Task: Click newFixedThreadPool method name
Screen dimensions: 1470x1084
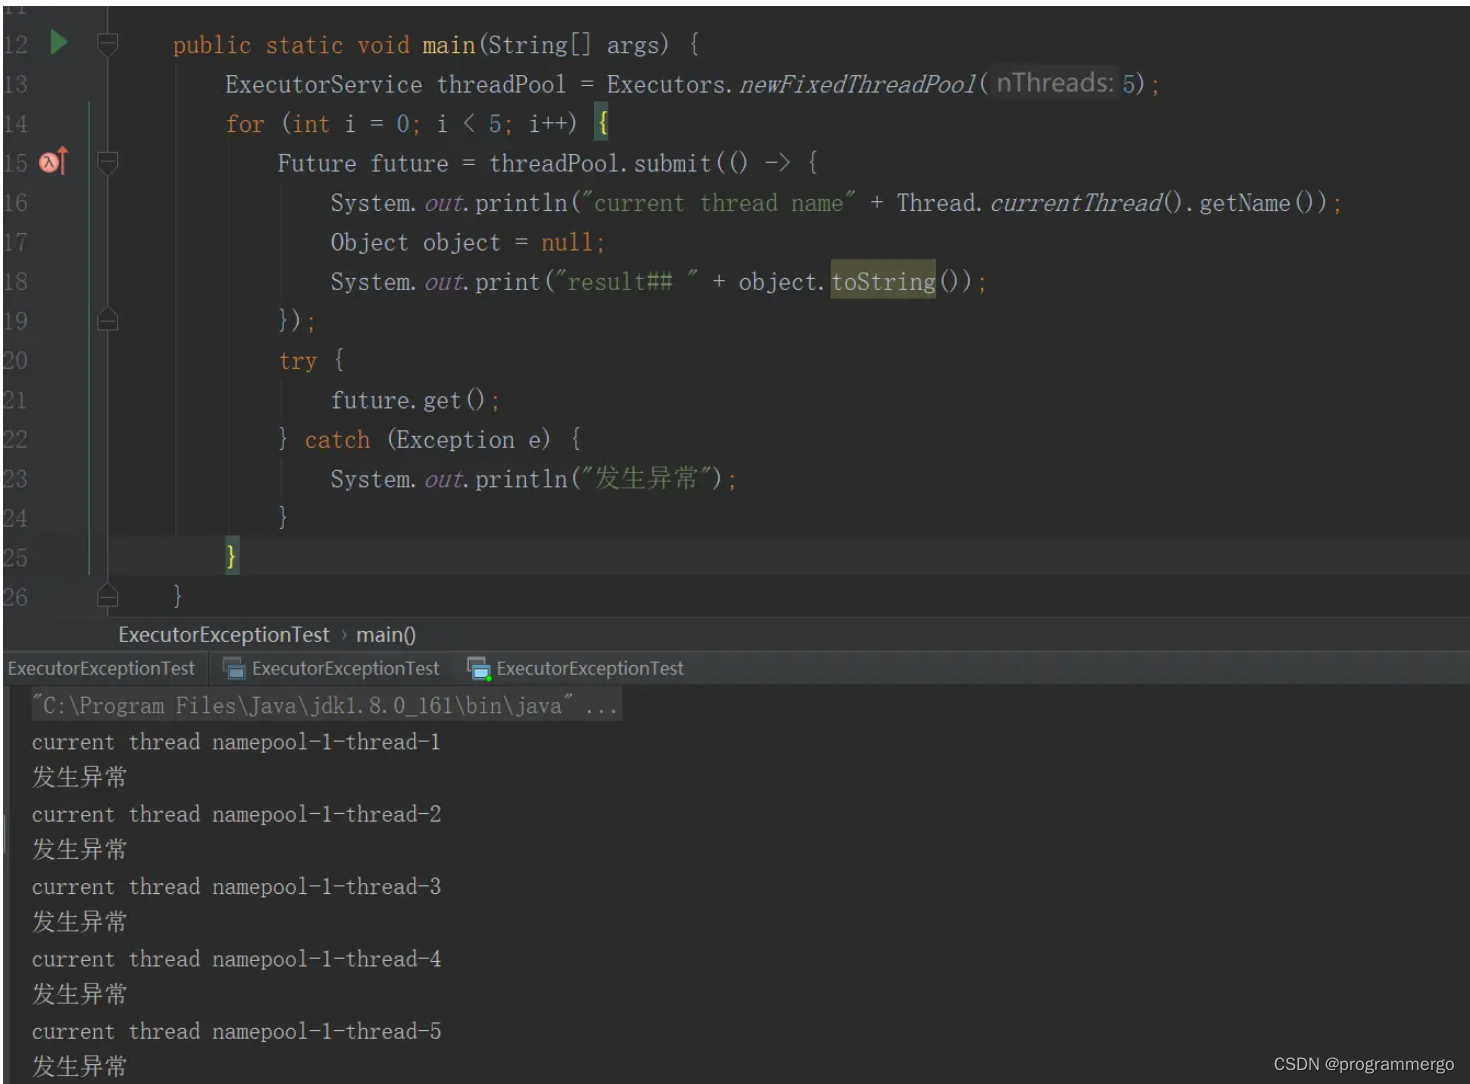Action: pyautogui.click(x=857, y=84)
